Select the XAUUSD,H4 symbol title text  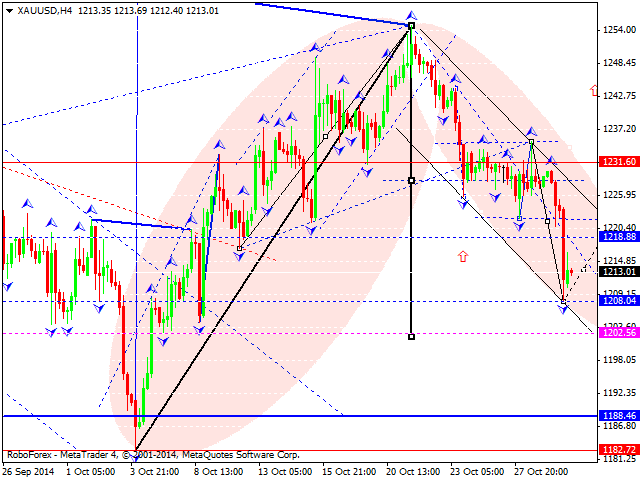pyautogui.click(x=45, y=11)
